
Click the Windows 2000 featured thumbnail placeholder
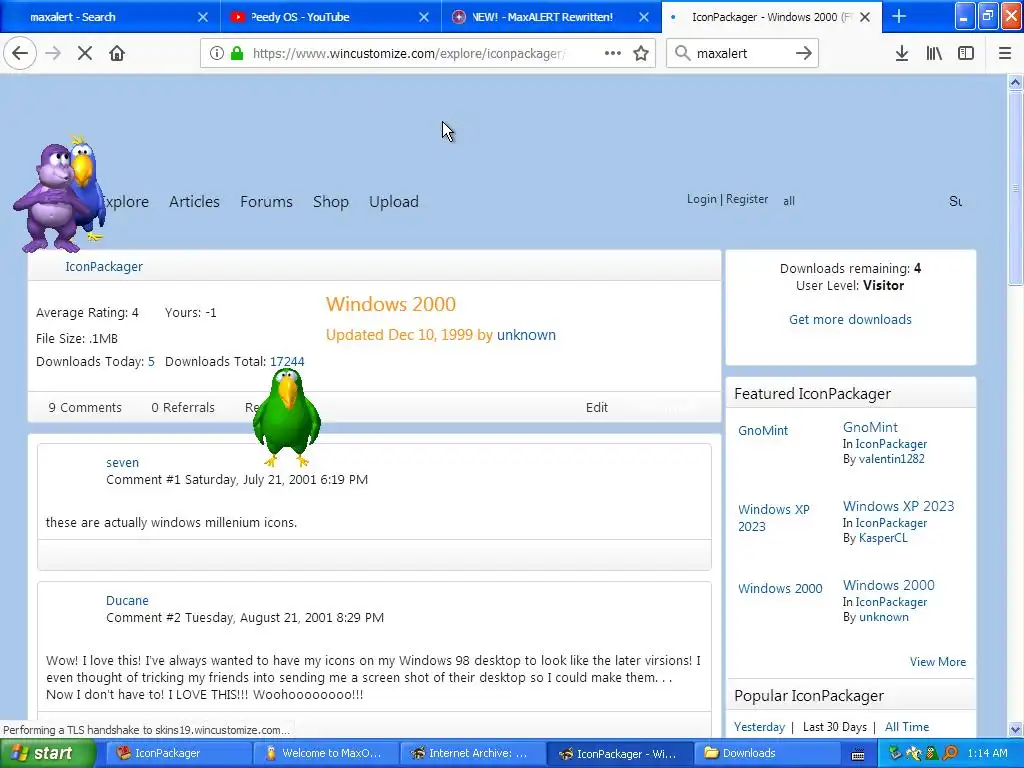[x=780, y=588]
